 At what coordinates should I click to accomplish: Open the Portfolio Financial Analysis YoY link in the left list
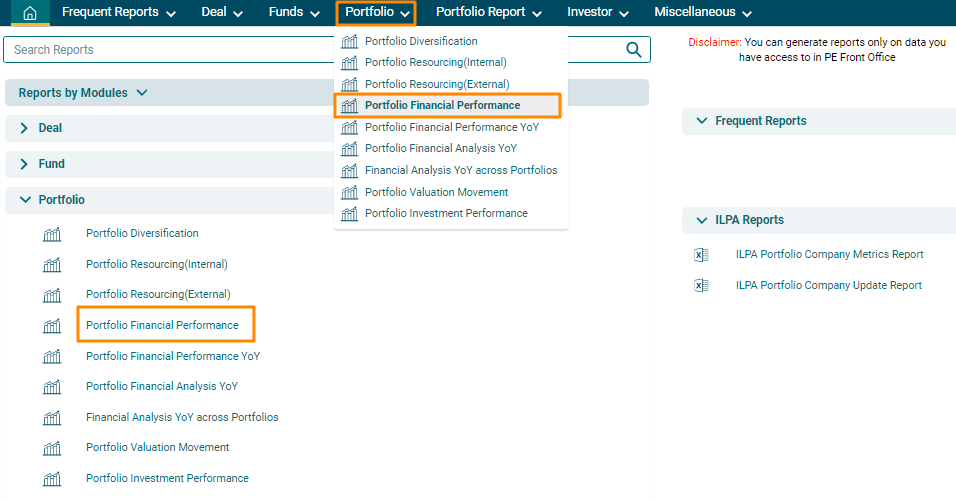161,386
